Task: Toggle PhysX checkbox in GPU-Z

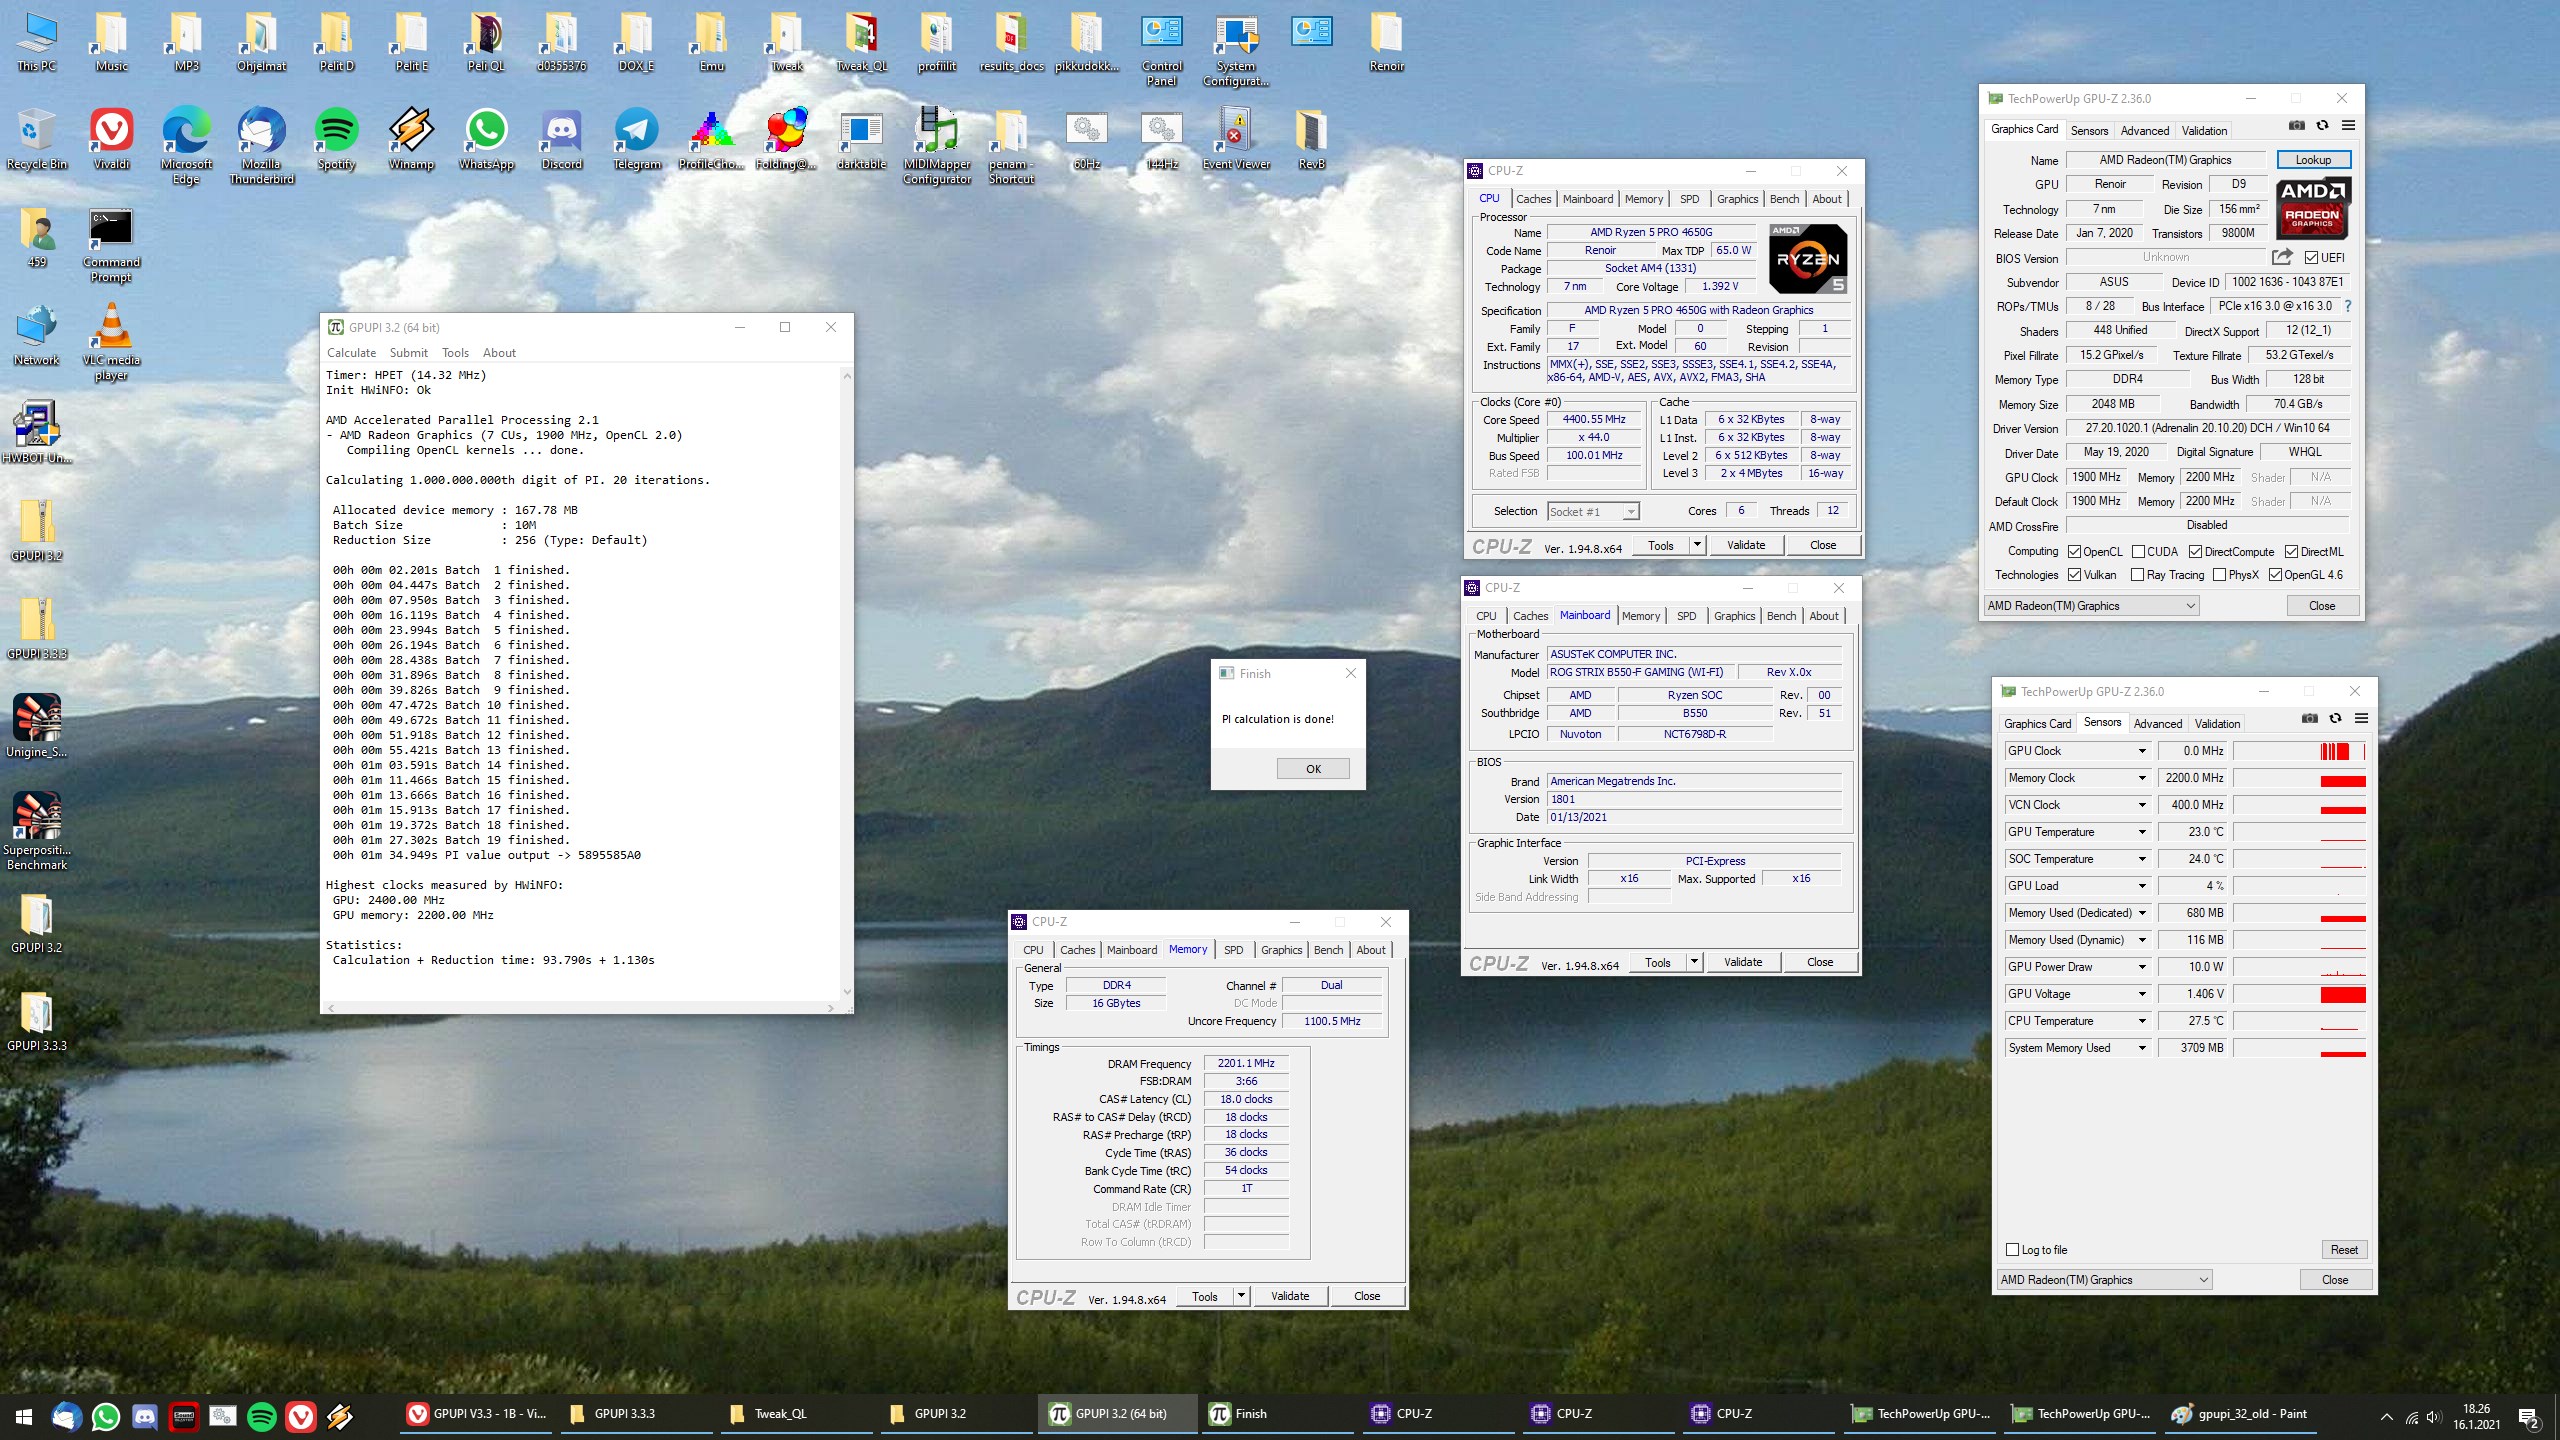Action: (x=2219, y=575)
